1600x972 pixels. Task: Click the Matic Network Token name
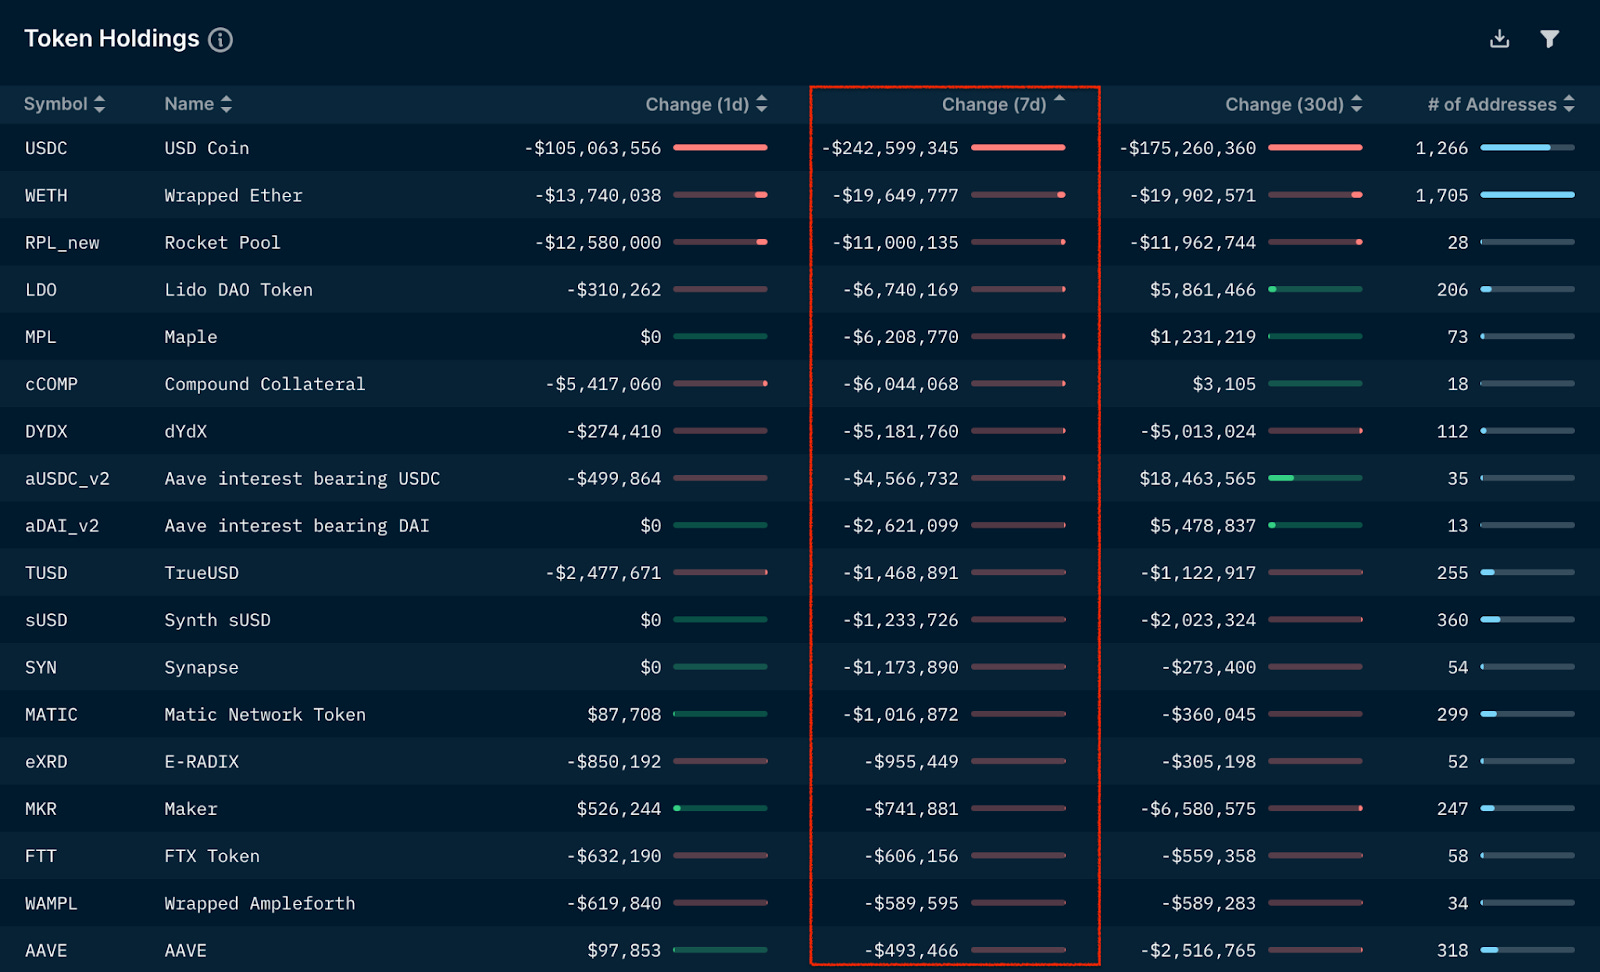265,715
